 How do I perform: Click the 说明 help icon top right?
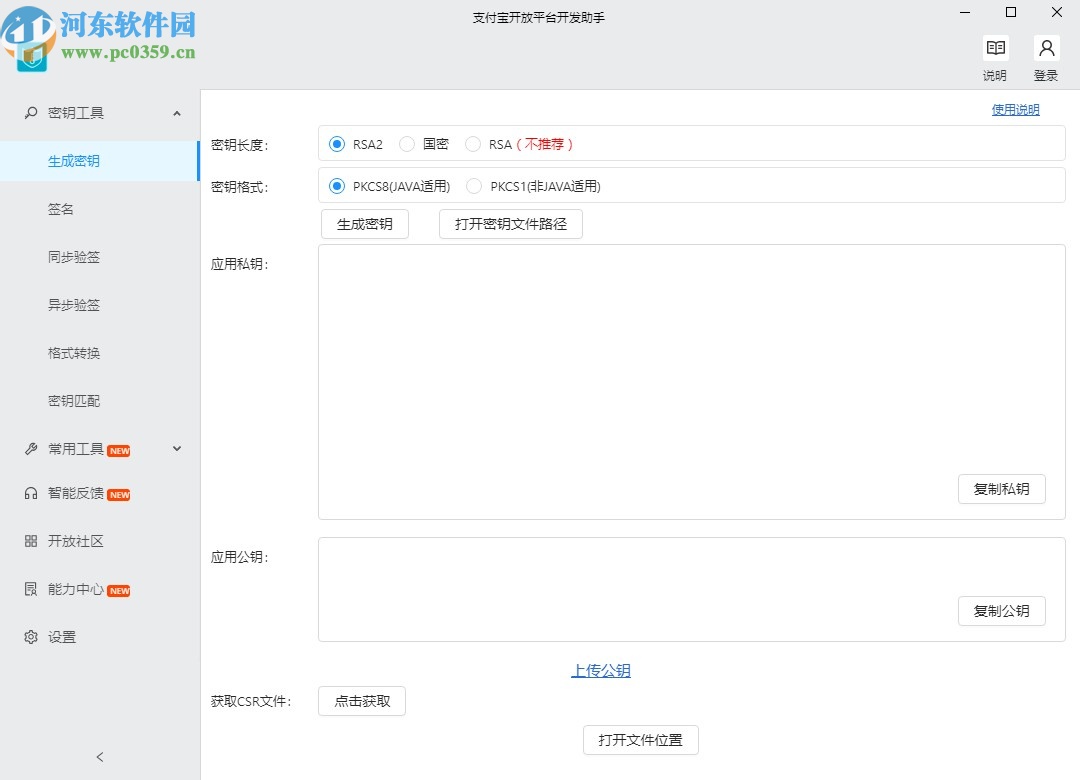coord(995,47)
